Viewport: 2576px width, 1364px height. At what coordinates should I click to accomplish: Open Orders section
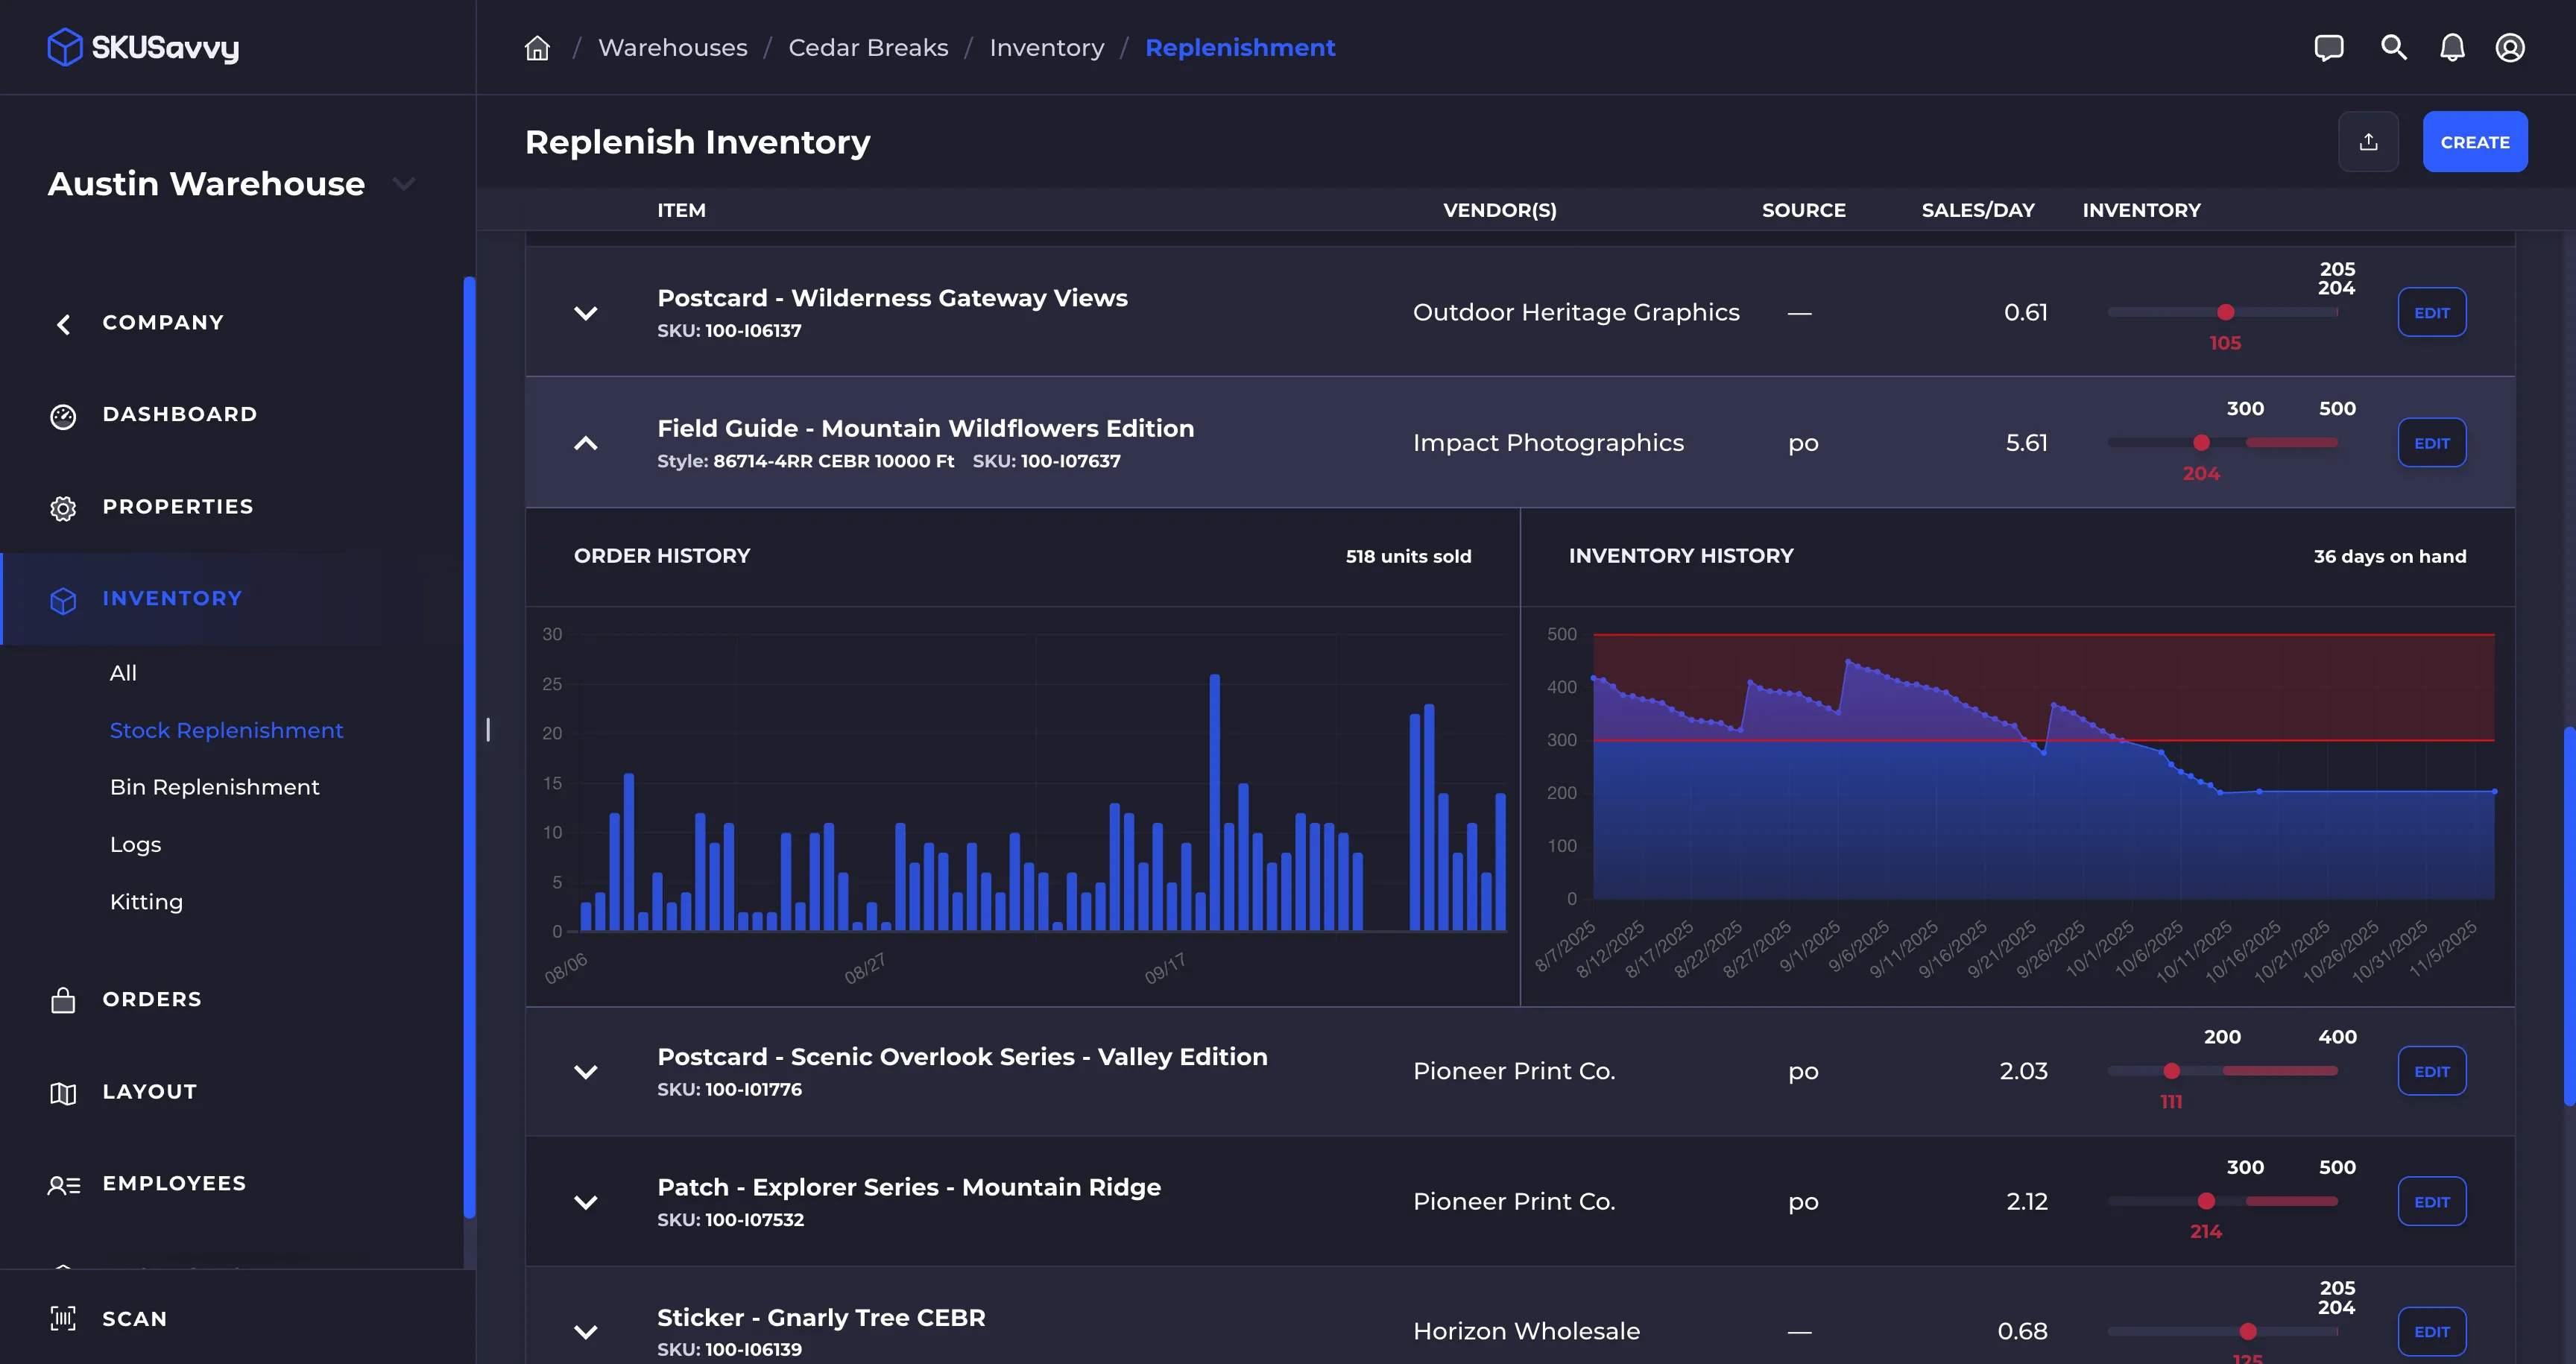point(152,999)
